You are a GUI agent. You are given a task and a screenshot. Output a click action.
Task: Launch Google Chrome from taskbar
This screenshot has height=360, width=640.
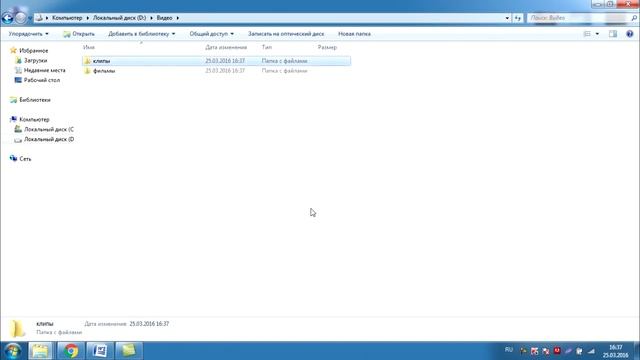tap(71, 351)
